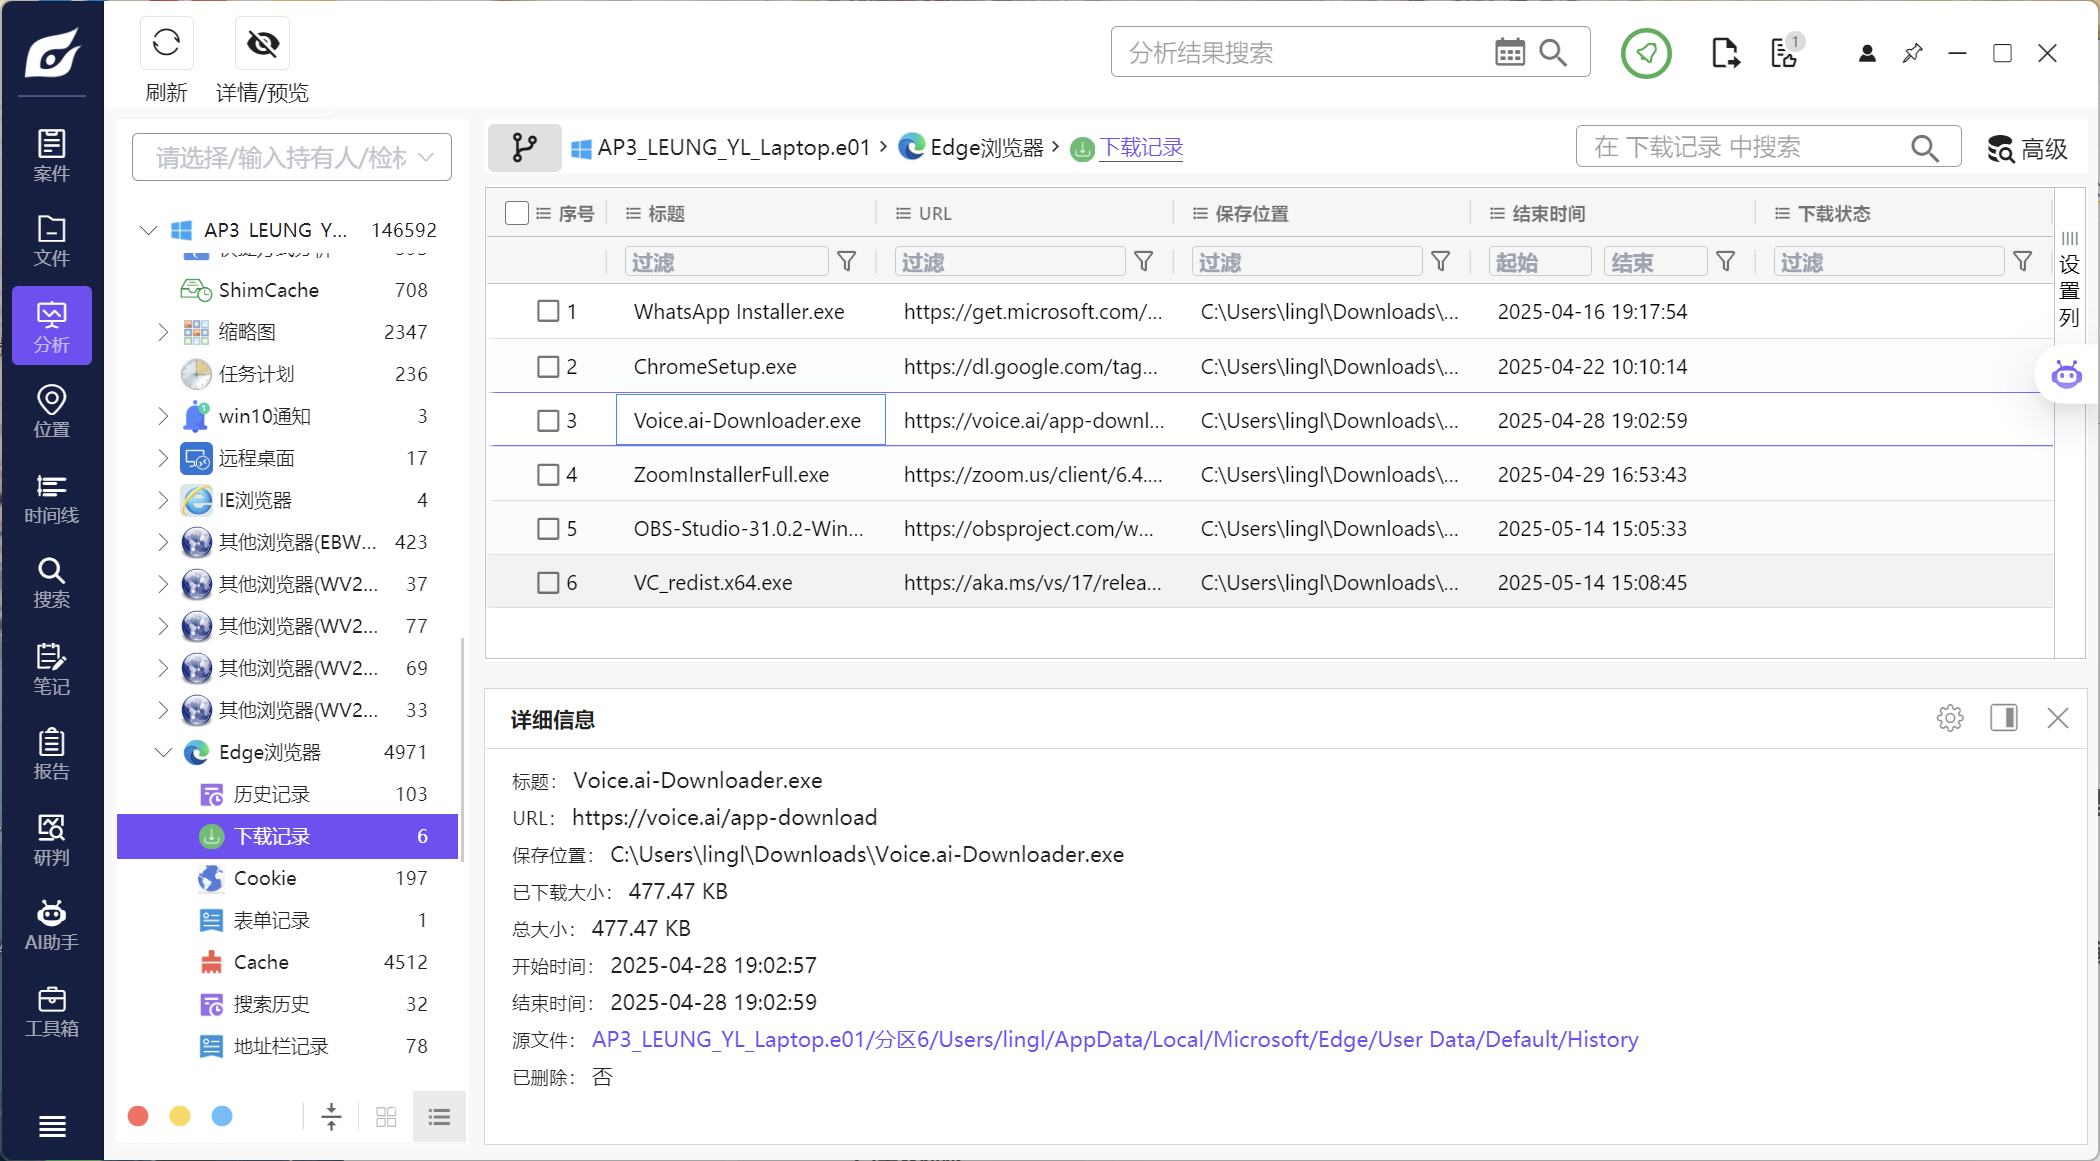
Task: Collapse the Edge浏览器 tree node
Action: tap(163, 752)
